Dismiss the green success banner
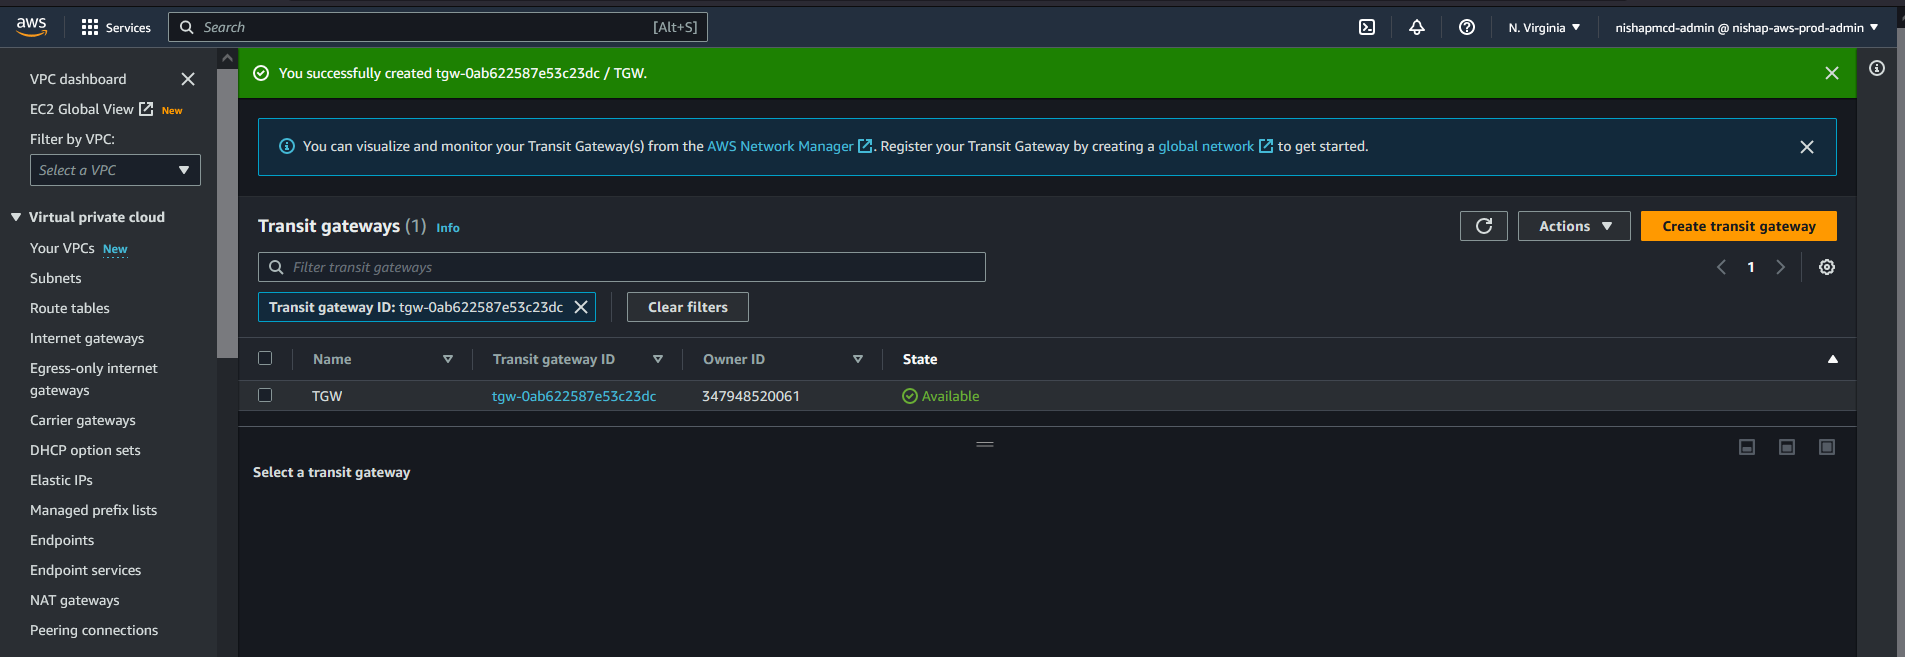Viewport: 1905px width, 657px height. click(1831, 73)
